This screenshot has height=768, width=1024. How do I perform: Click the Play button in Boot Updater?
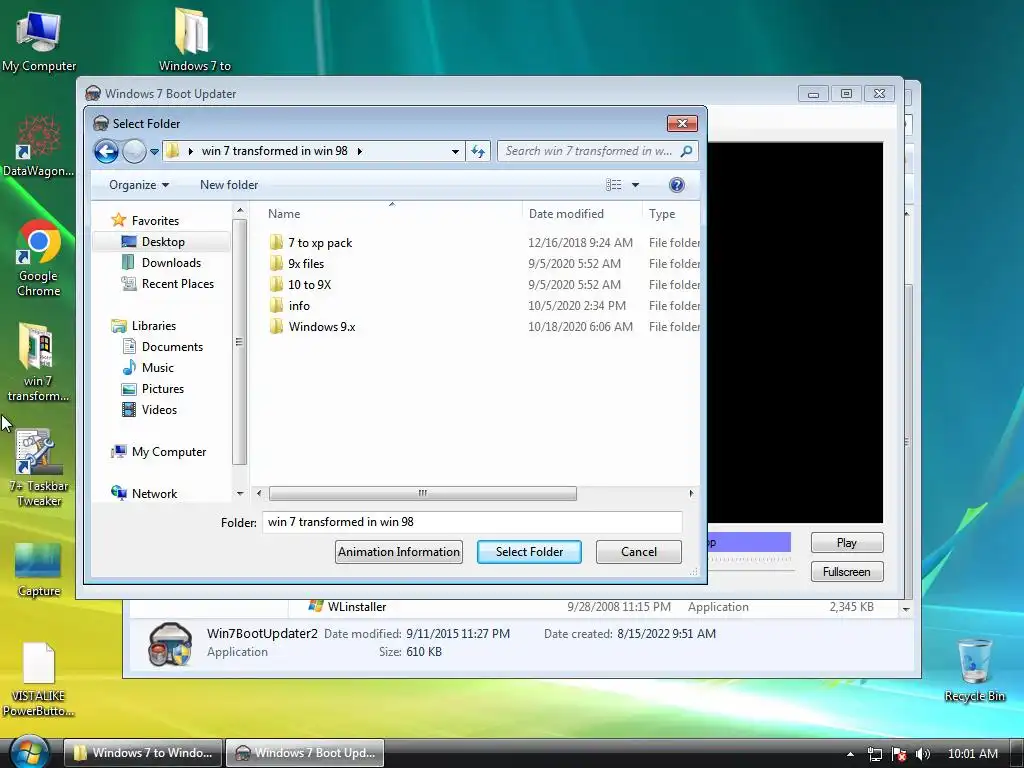tap(847, 543)
